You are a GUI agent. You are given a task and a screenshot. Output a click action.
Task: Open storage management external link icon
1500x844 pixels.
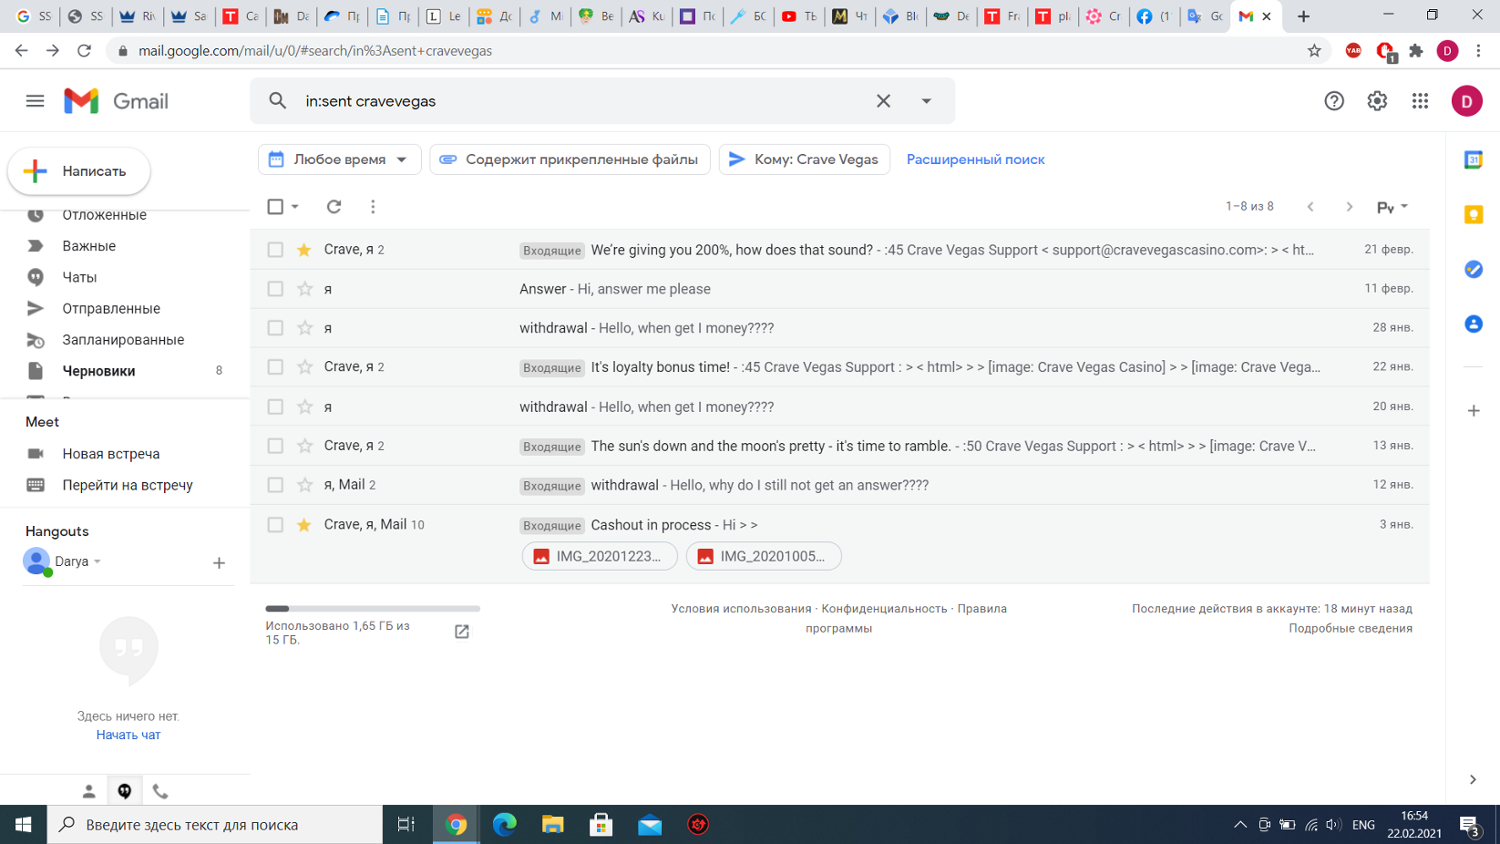tap(462, 632)
